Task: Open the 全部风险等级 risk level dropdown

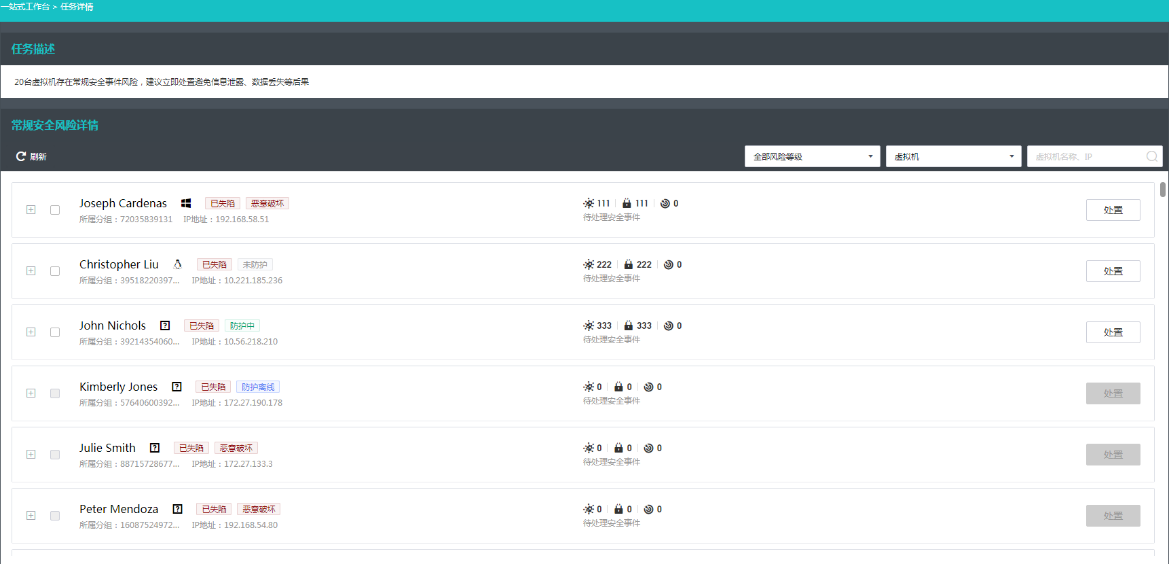Action: pyautogui.click(x=812, y=157)
